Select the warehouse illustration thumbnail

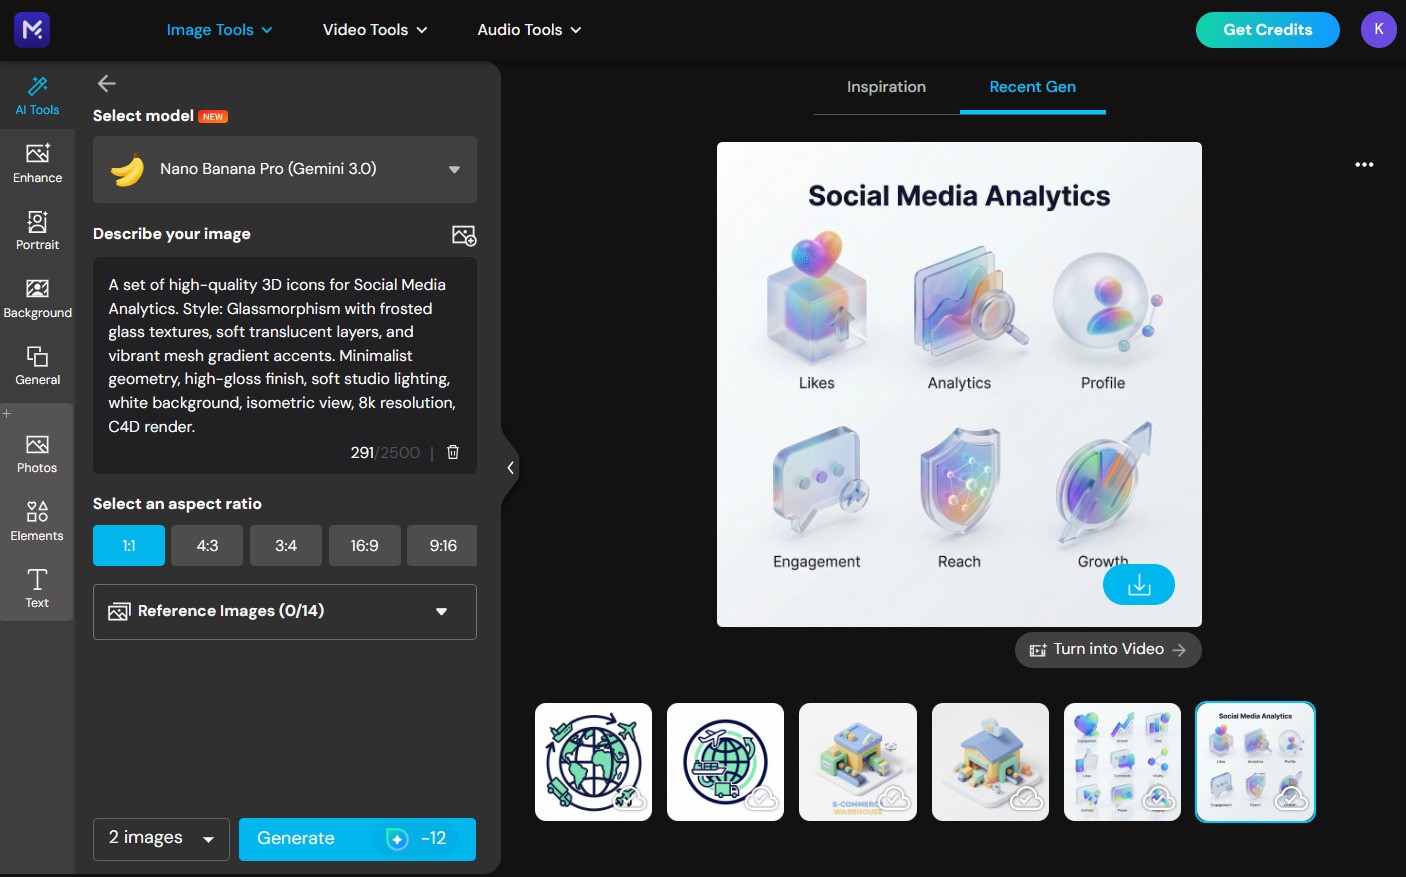tap(857, 761)
